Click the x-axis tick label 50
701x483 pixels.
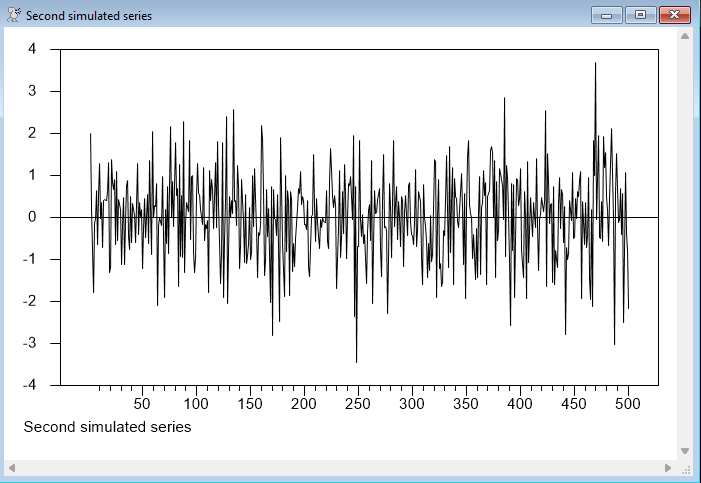pos(142,403)
